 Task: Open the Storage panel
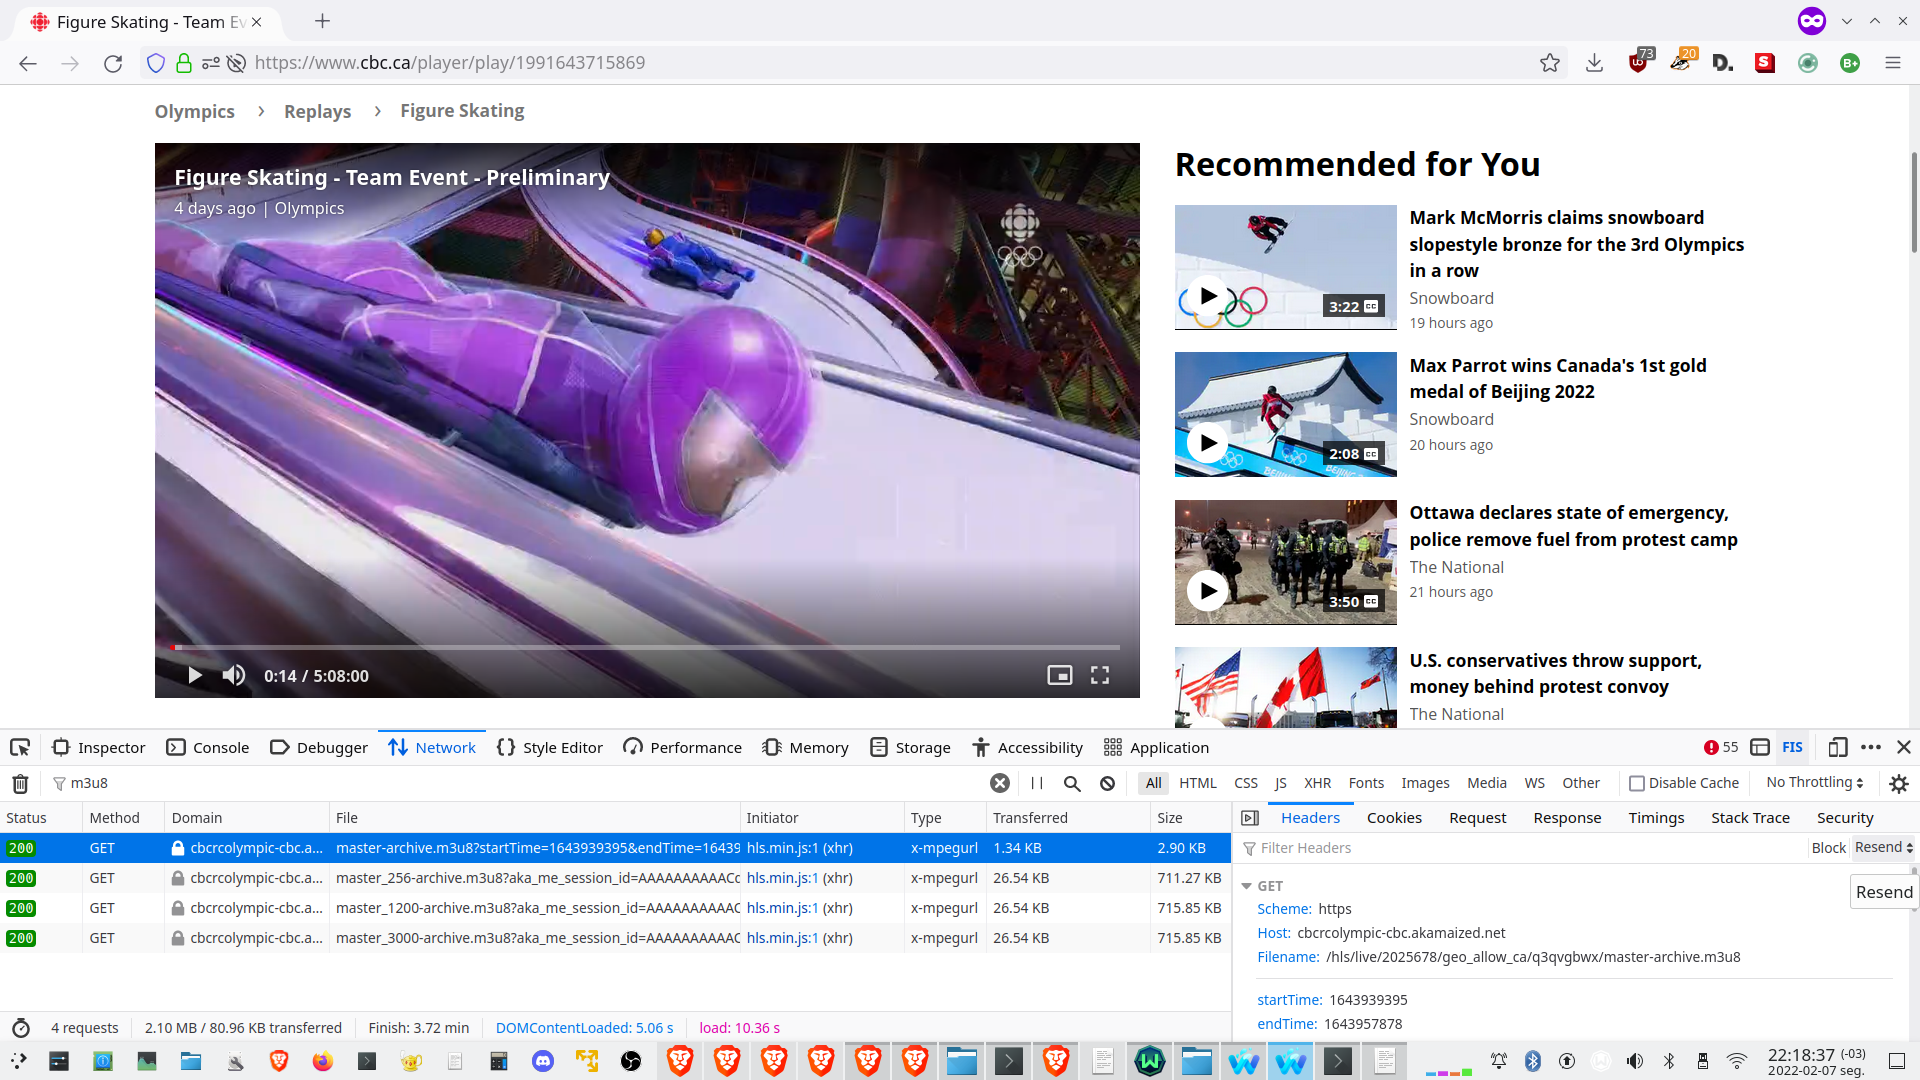pos(910,748)
